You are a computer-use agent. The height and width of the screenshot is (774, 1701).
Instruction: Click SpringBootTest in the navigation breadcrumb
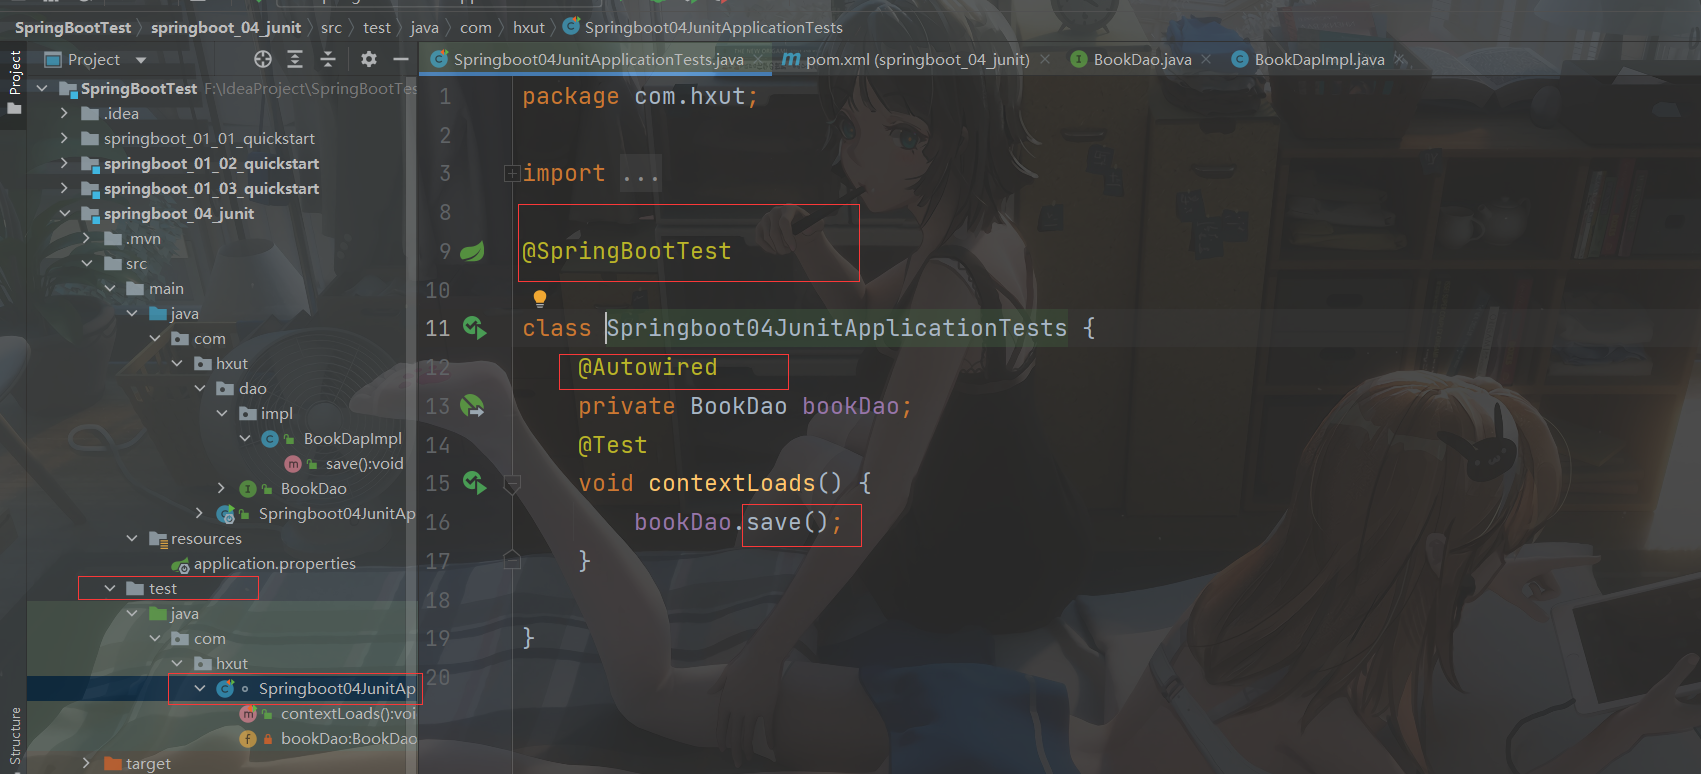73,27
